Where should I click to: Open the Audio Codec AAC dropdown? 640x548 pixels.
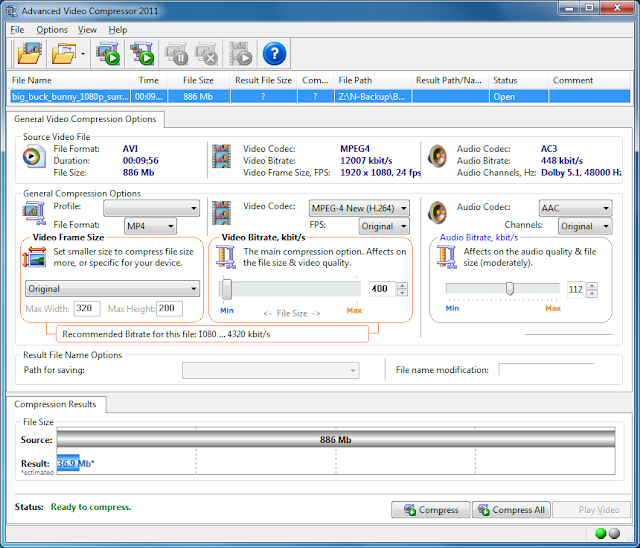pyautogui.click(x=576, y=208)
